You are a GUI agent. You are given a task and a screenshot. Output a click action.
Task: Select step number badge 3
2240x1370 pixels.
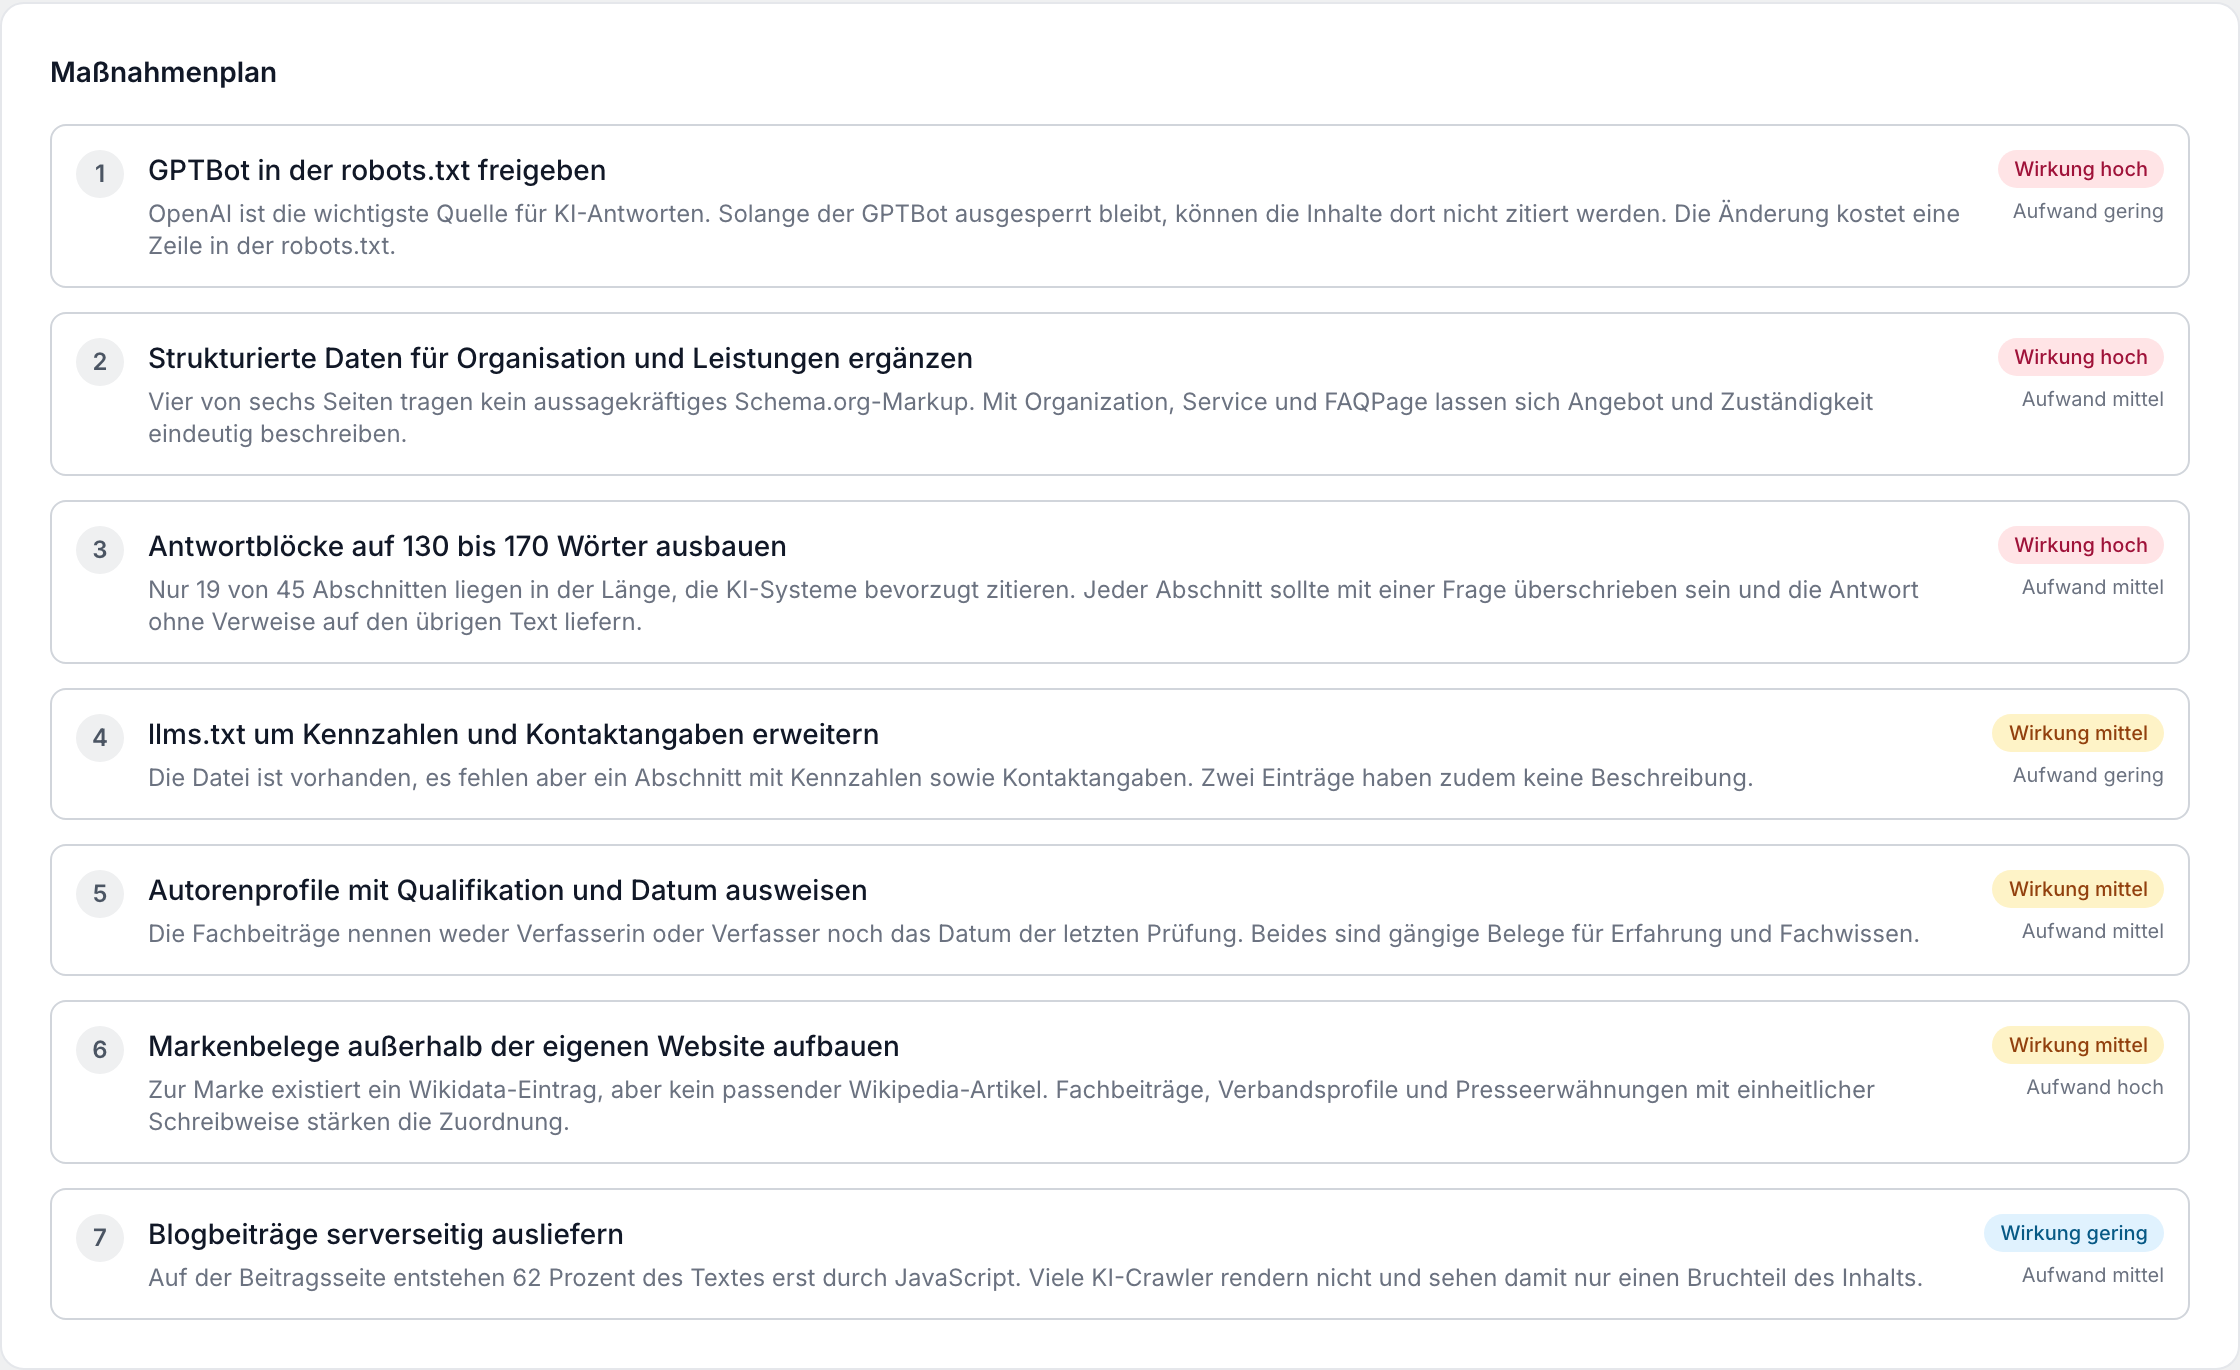coord(100,550)
